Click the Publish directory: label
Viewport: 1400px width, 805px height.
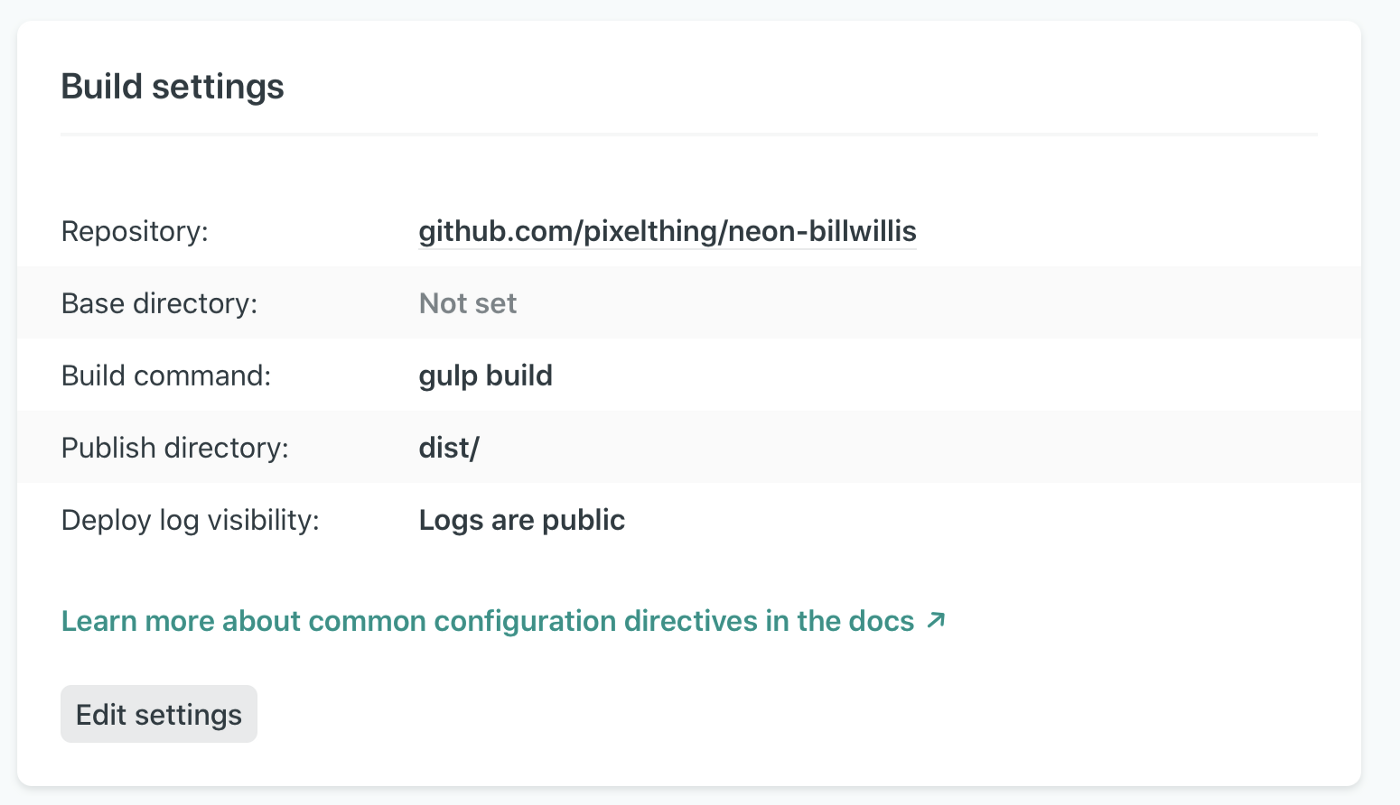tap(174, 448)
